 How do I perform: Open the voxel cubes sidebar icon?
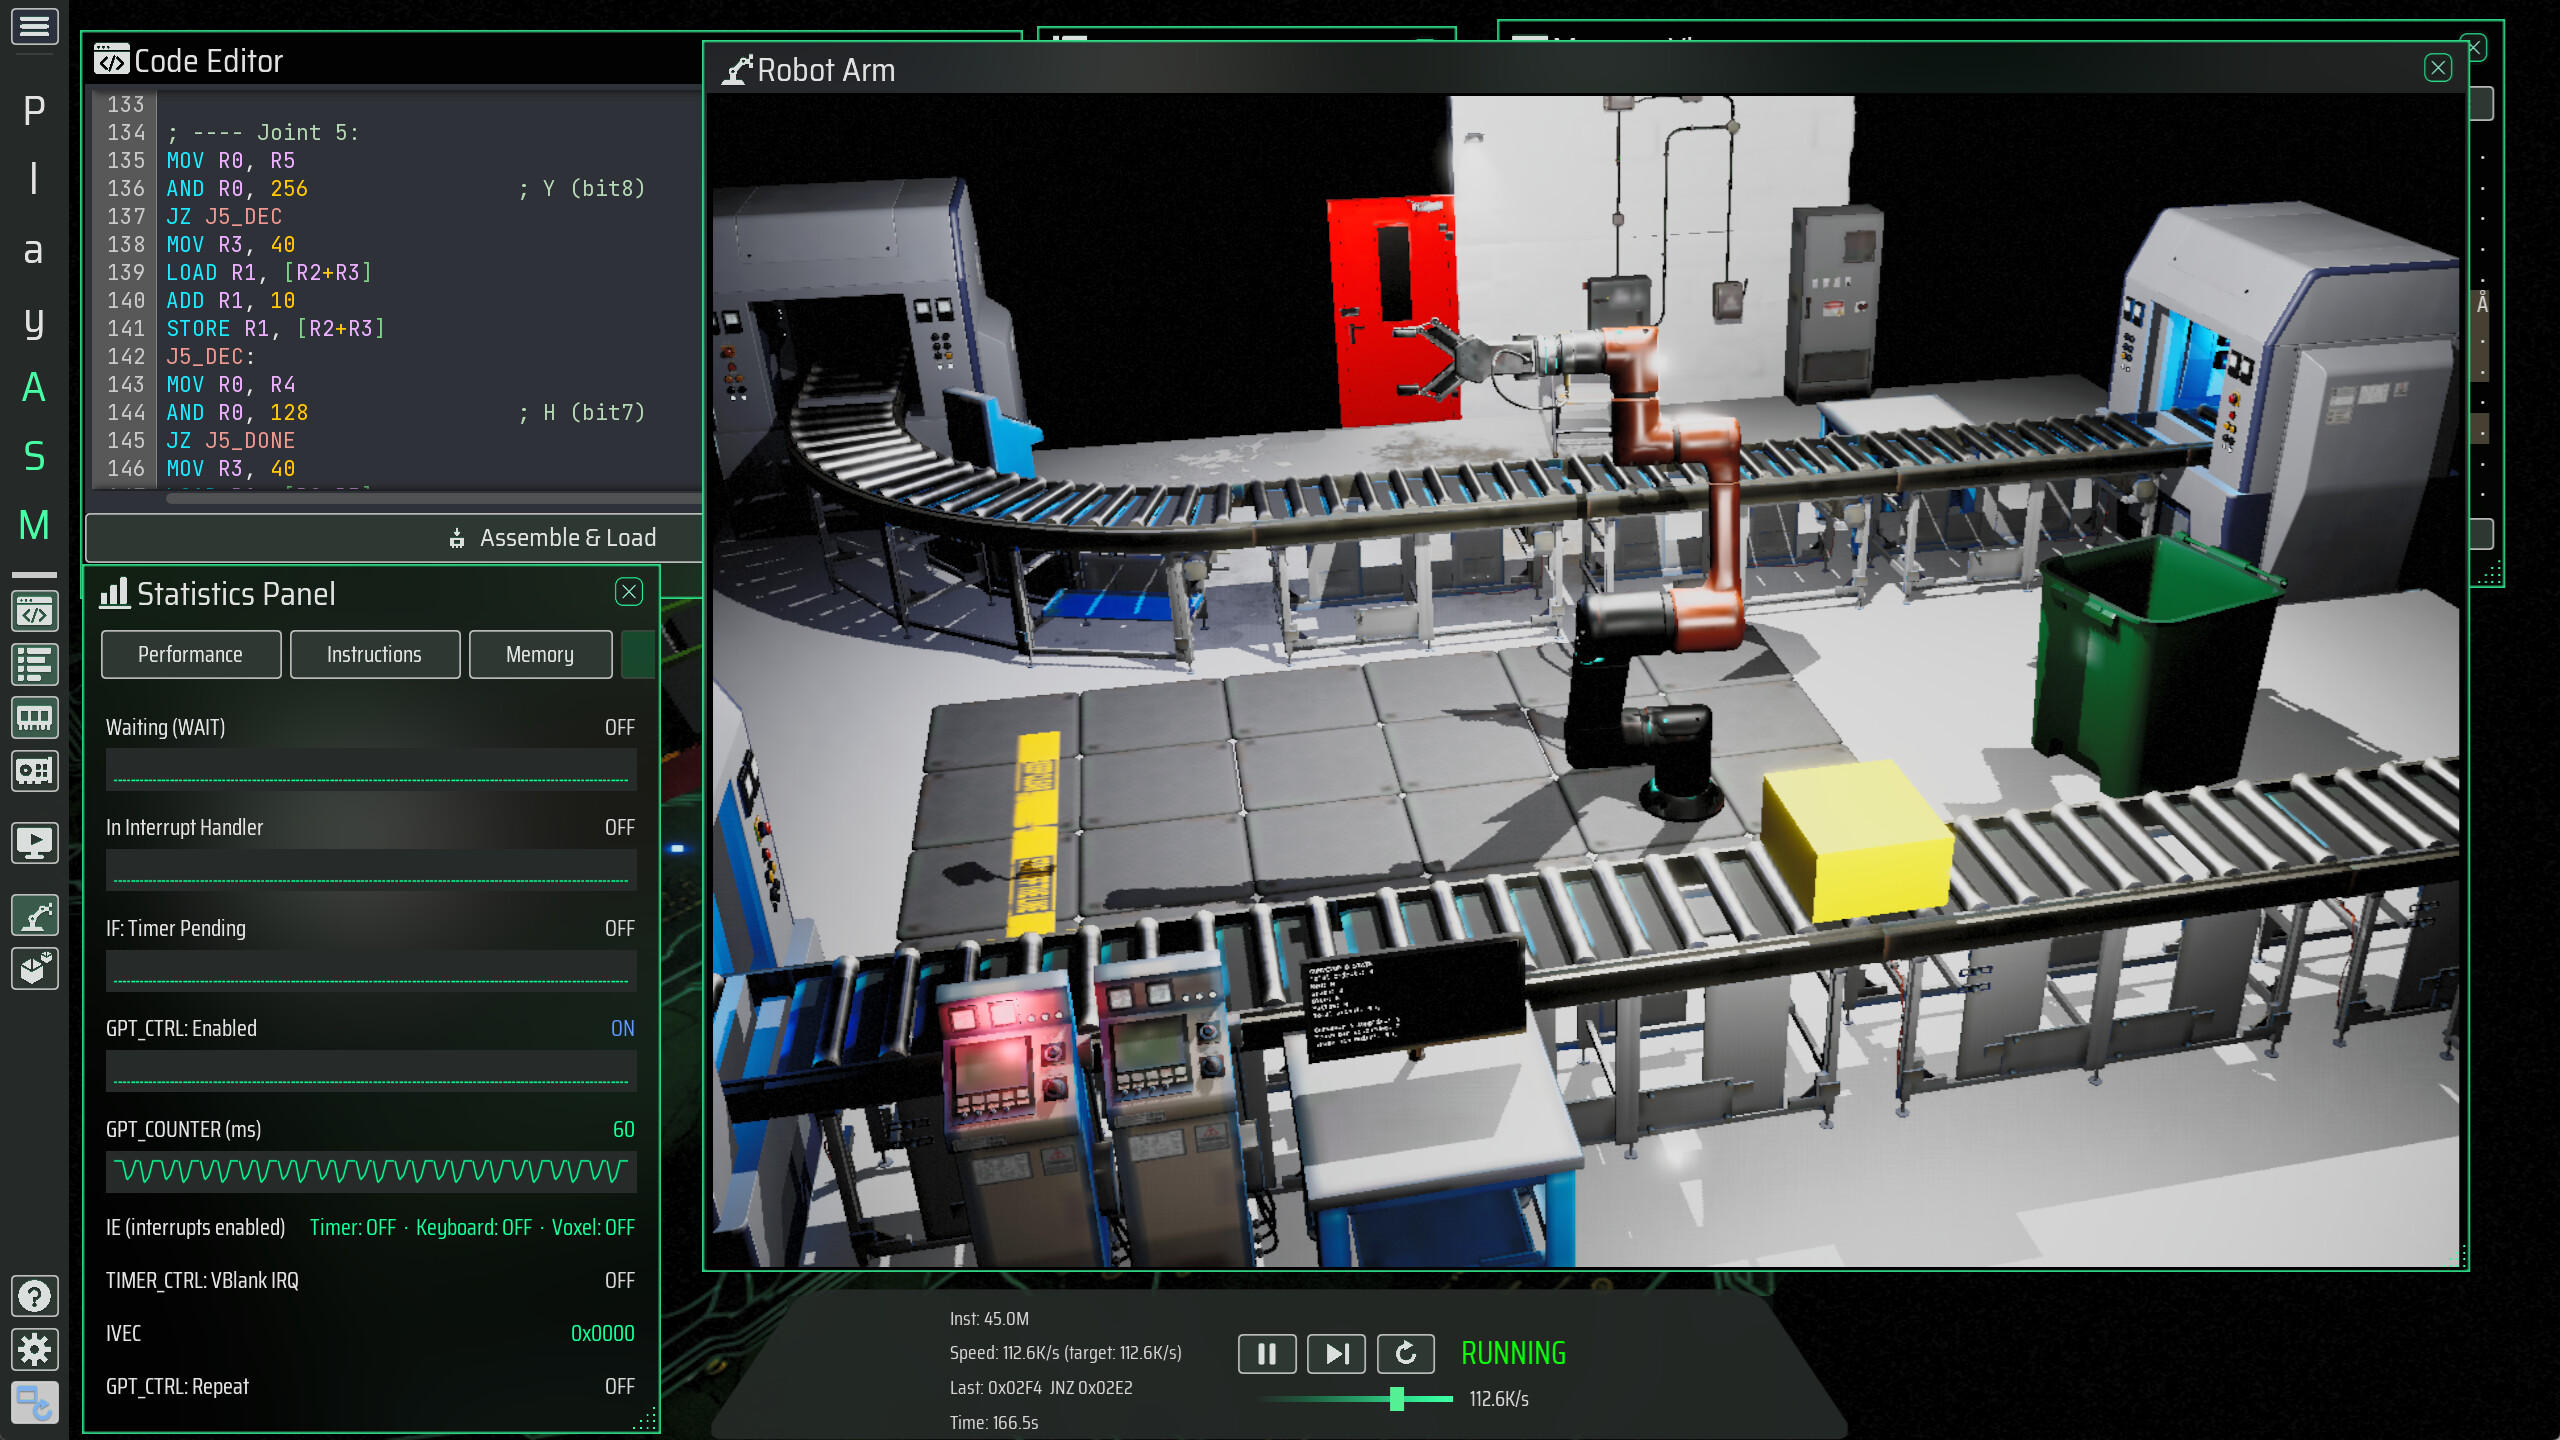pyautogui.click(x=34, y=968)
